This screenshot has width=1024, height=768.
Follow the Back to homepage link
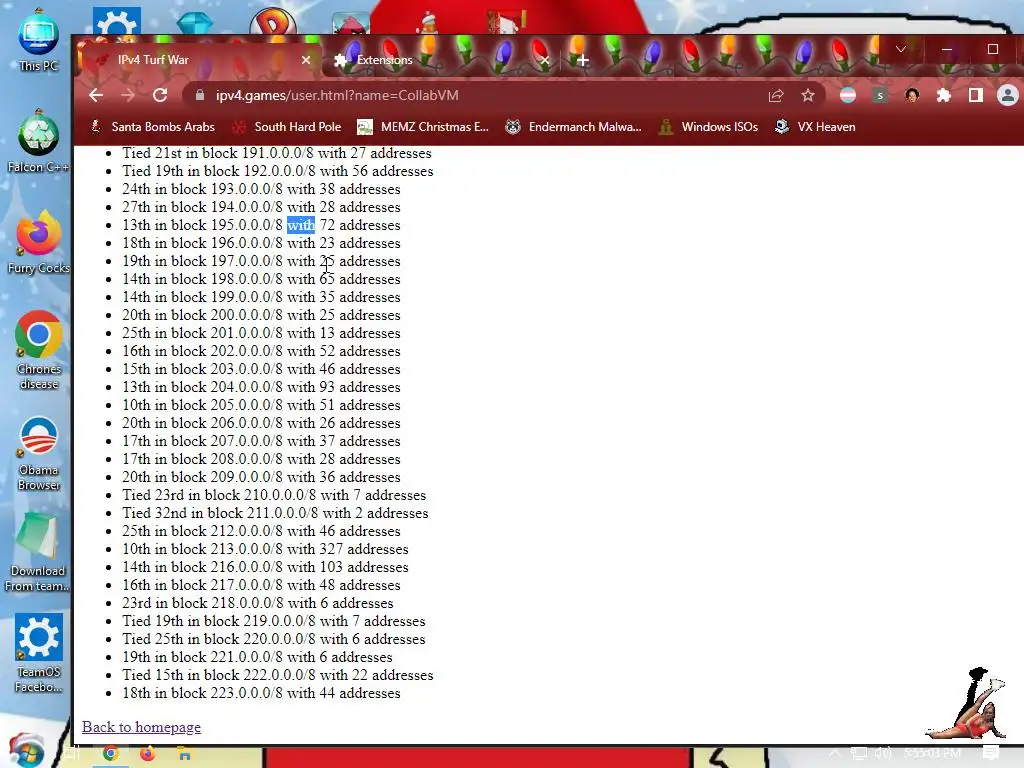pos(141,727)
